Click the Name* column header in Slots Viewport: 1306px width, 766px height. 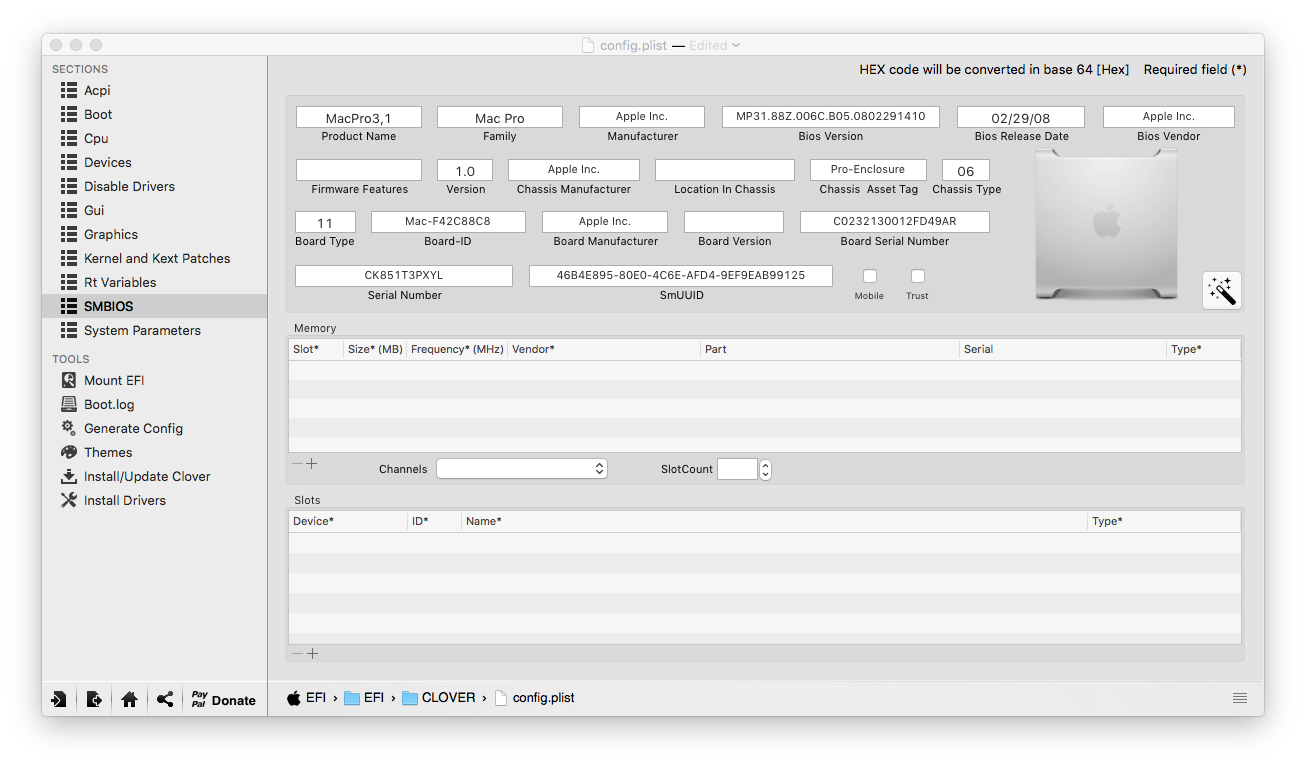(x=774, y=521)
